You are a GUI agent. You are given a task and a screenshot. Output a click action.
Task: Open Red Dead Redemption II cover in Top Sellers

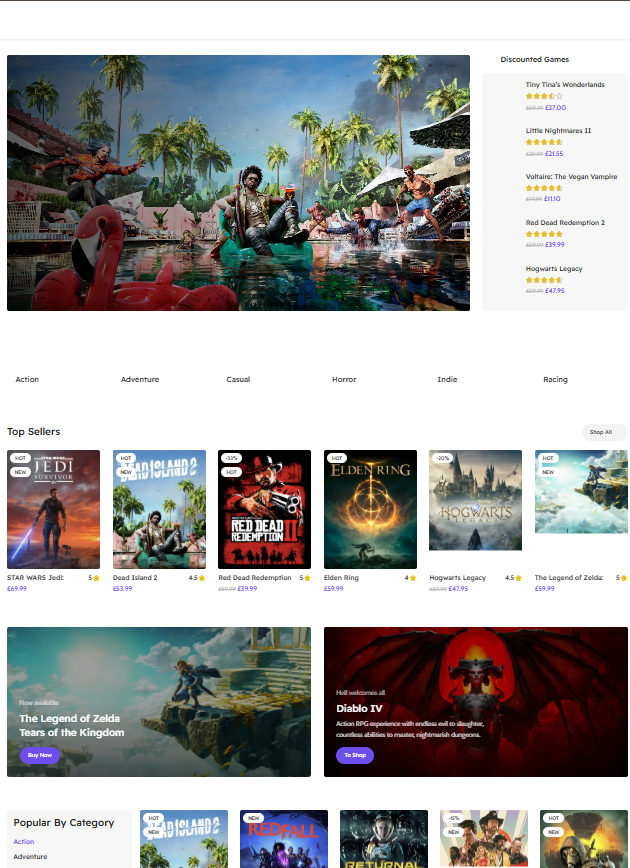tap(265, 509)
